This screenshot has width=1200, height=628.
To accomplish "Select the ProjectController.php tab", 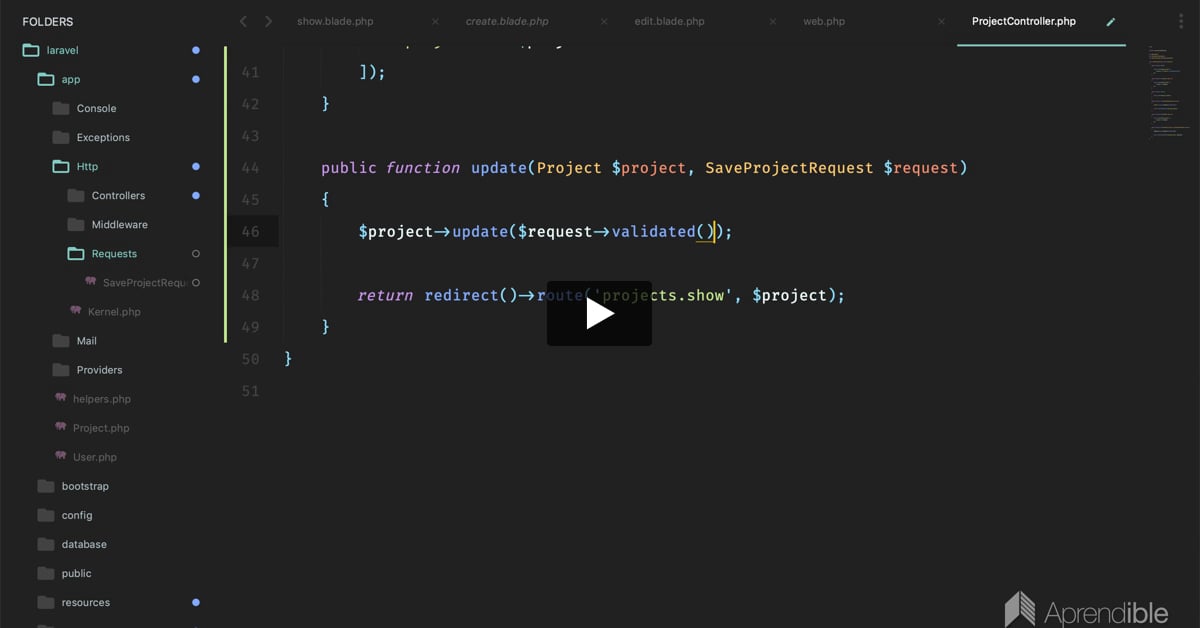I will [x=1024, y=21].
